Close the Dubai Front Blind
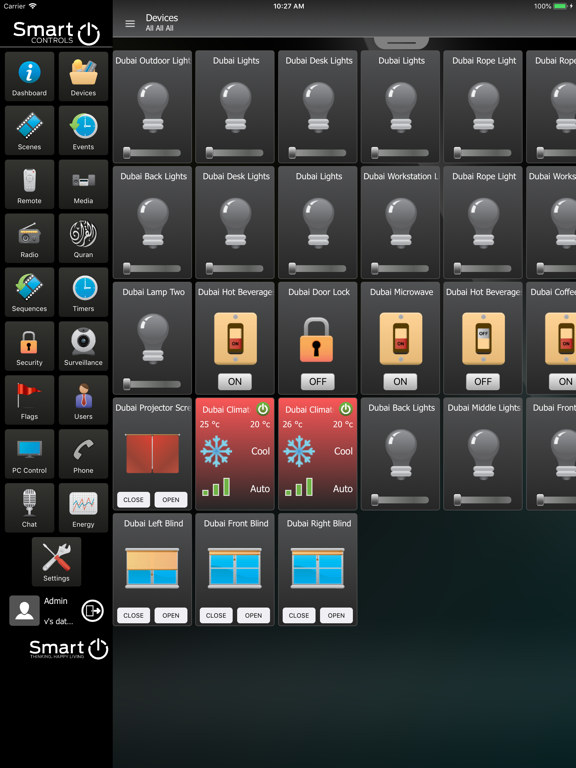Screen dimensions: 576x768 pyautogui.click(x=216, y=615)
